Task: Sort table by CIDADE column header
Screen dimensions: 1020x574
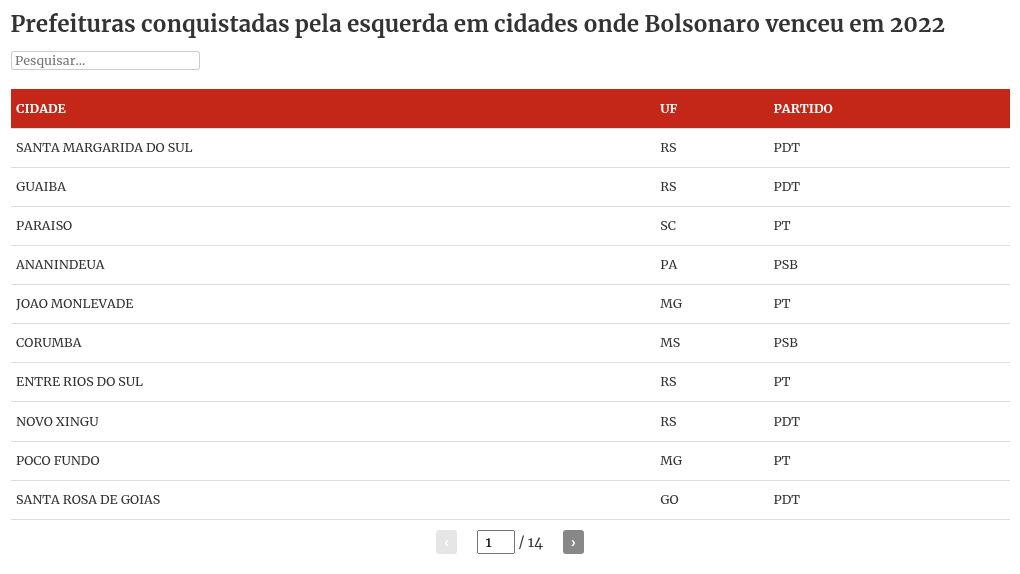Action: click(x=41, y=109)
